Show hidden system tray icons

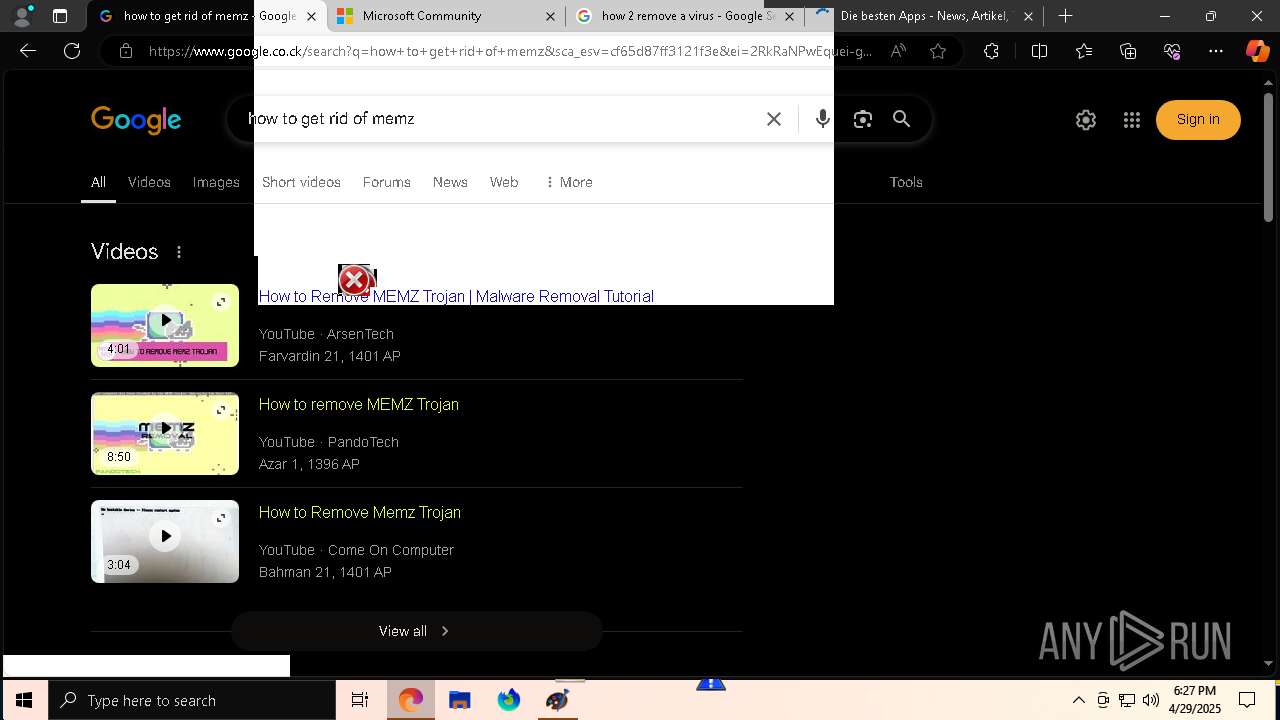point(1078,700)
